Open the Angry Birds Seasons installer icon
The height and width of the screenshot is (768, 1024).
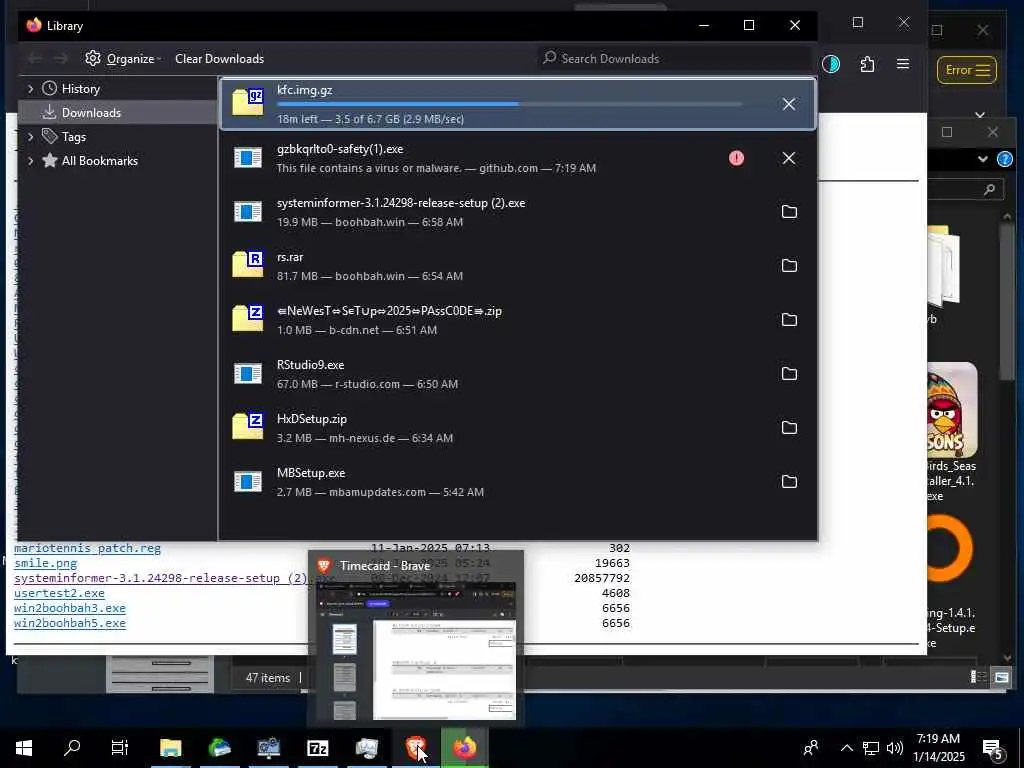coord(952,410)
